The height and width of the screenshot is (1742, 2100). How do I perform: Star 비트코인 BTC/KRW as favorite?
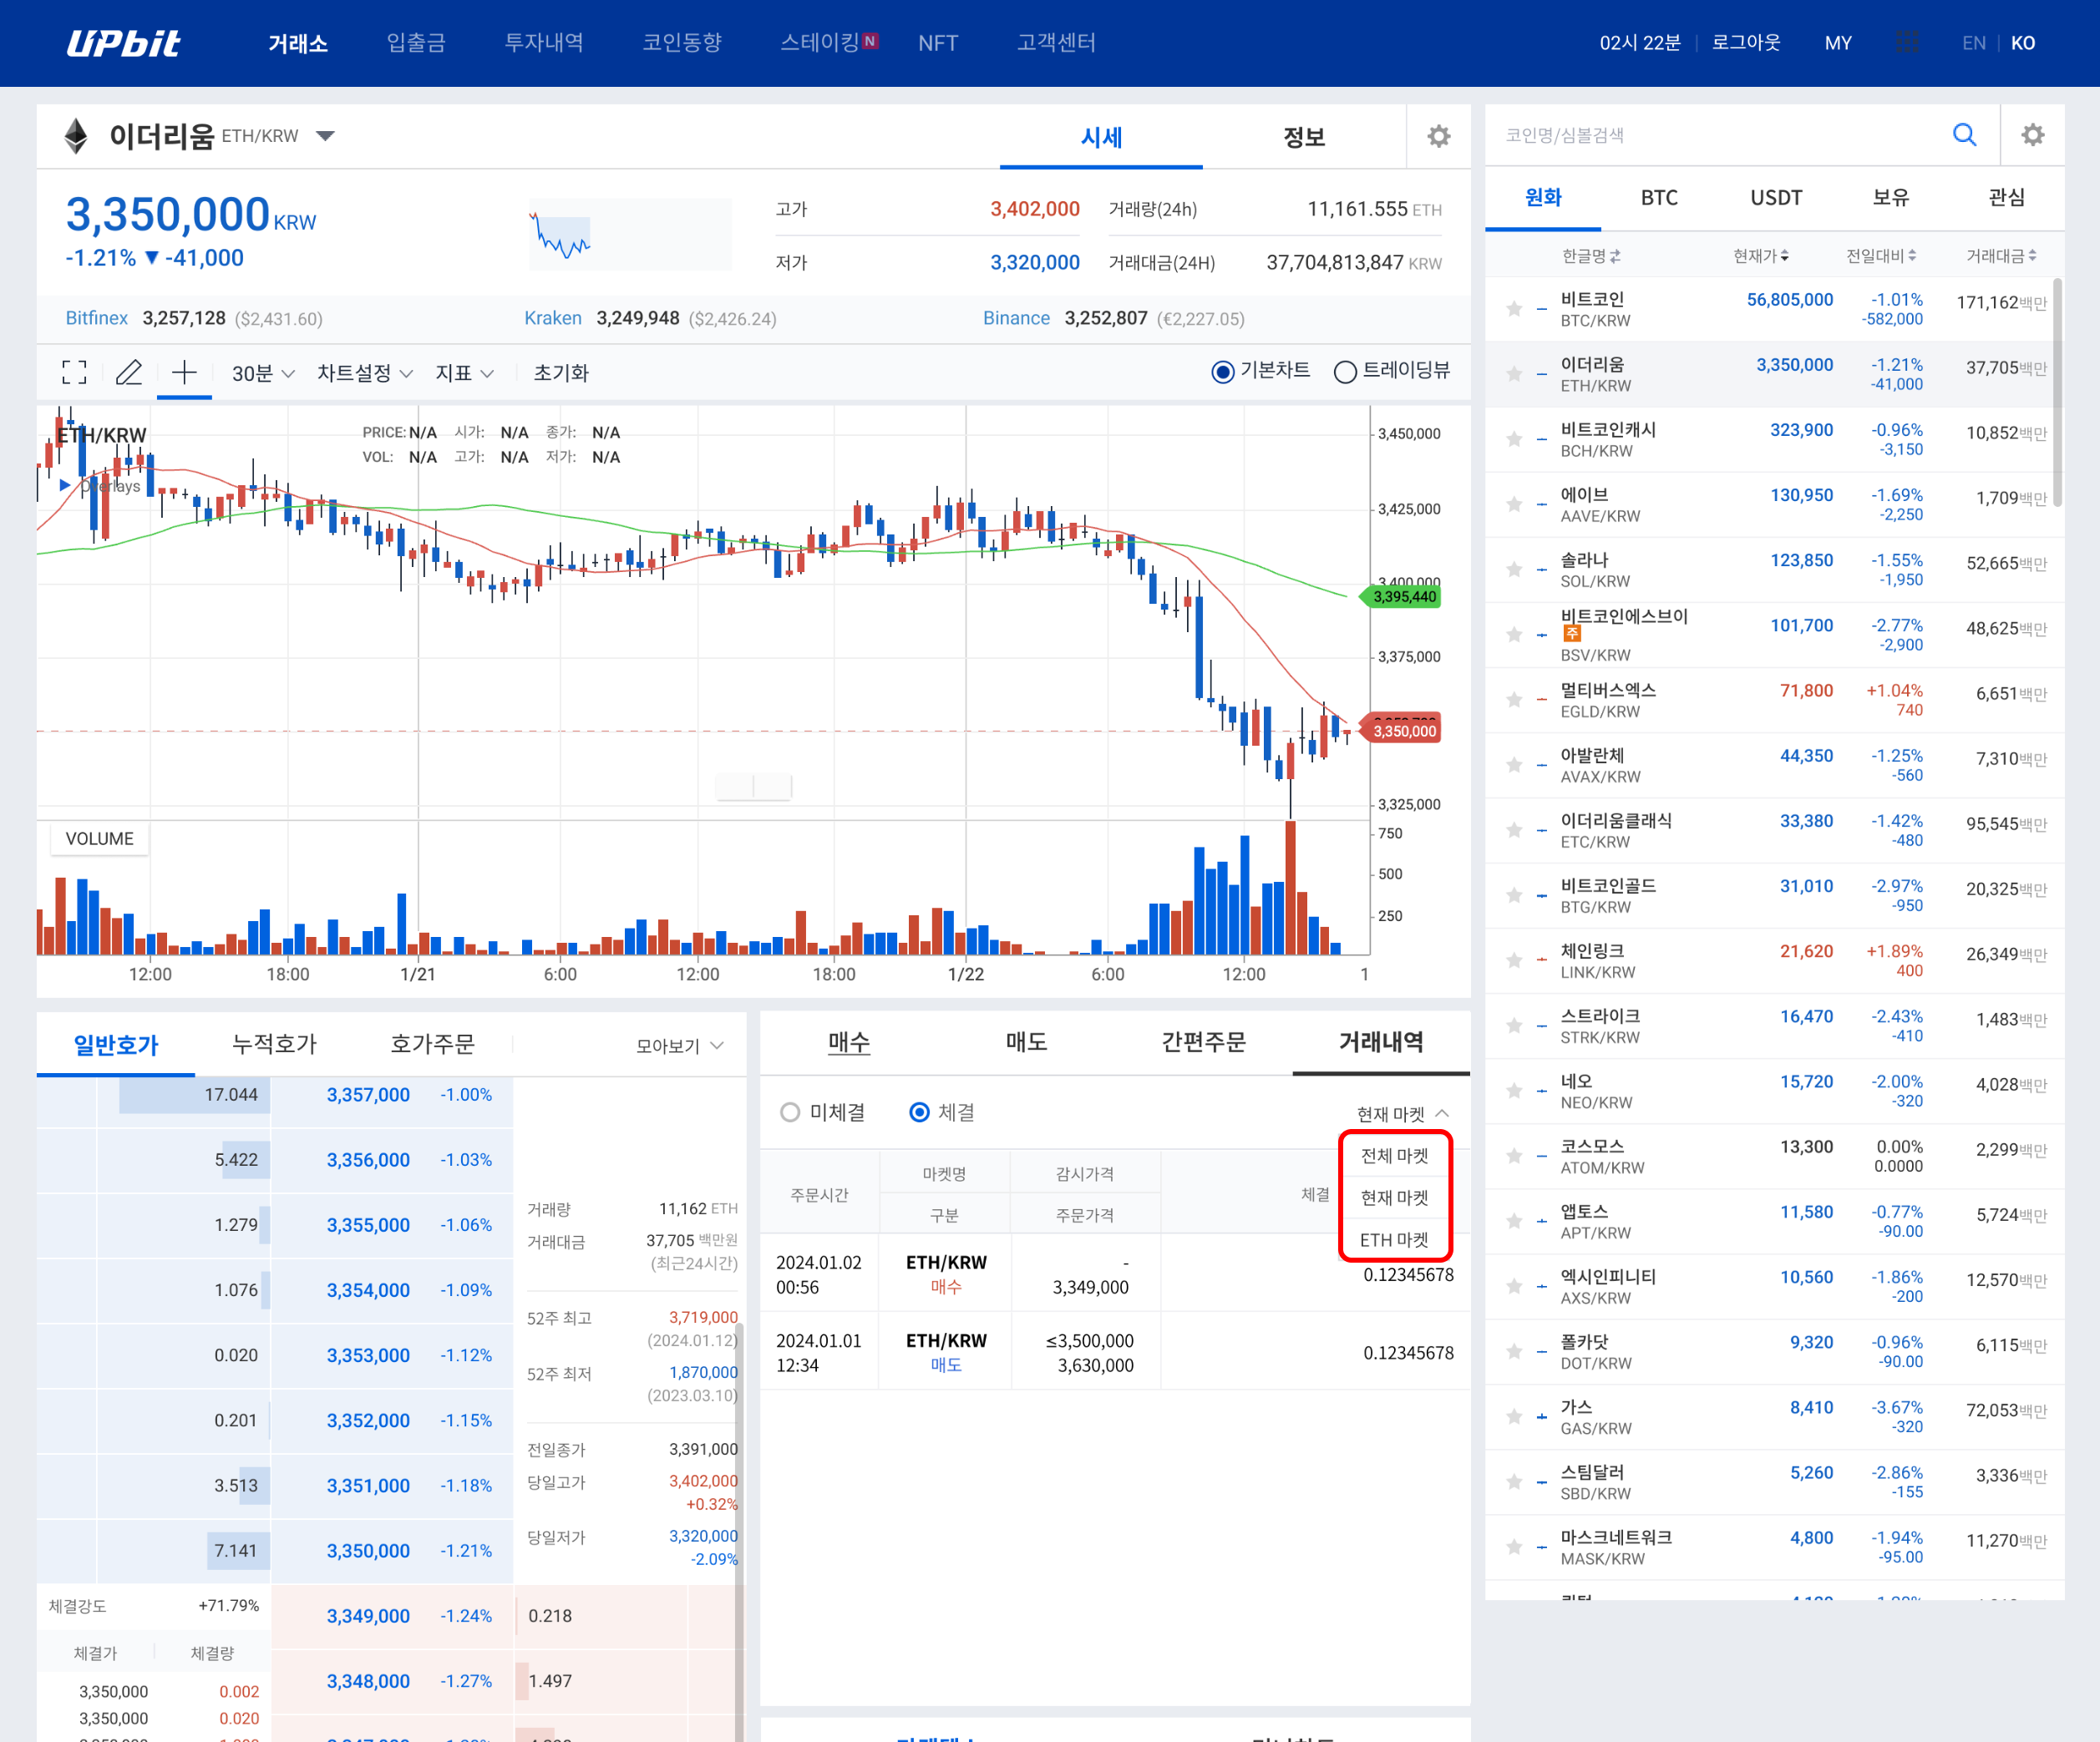[1514, 309]
